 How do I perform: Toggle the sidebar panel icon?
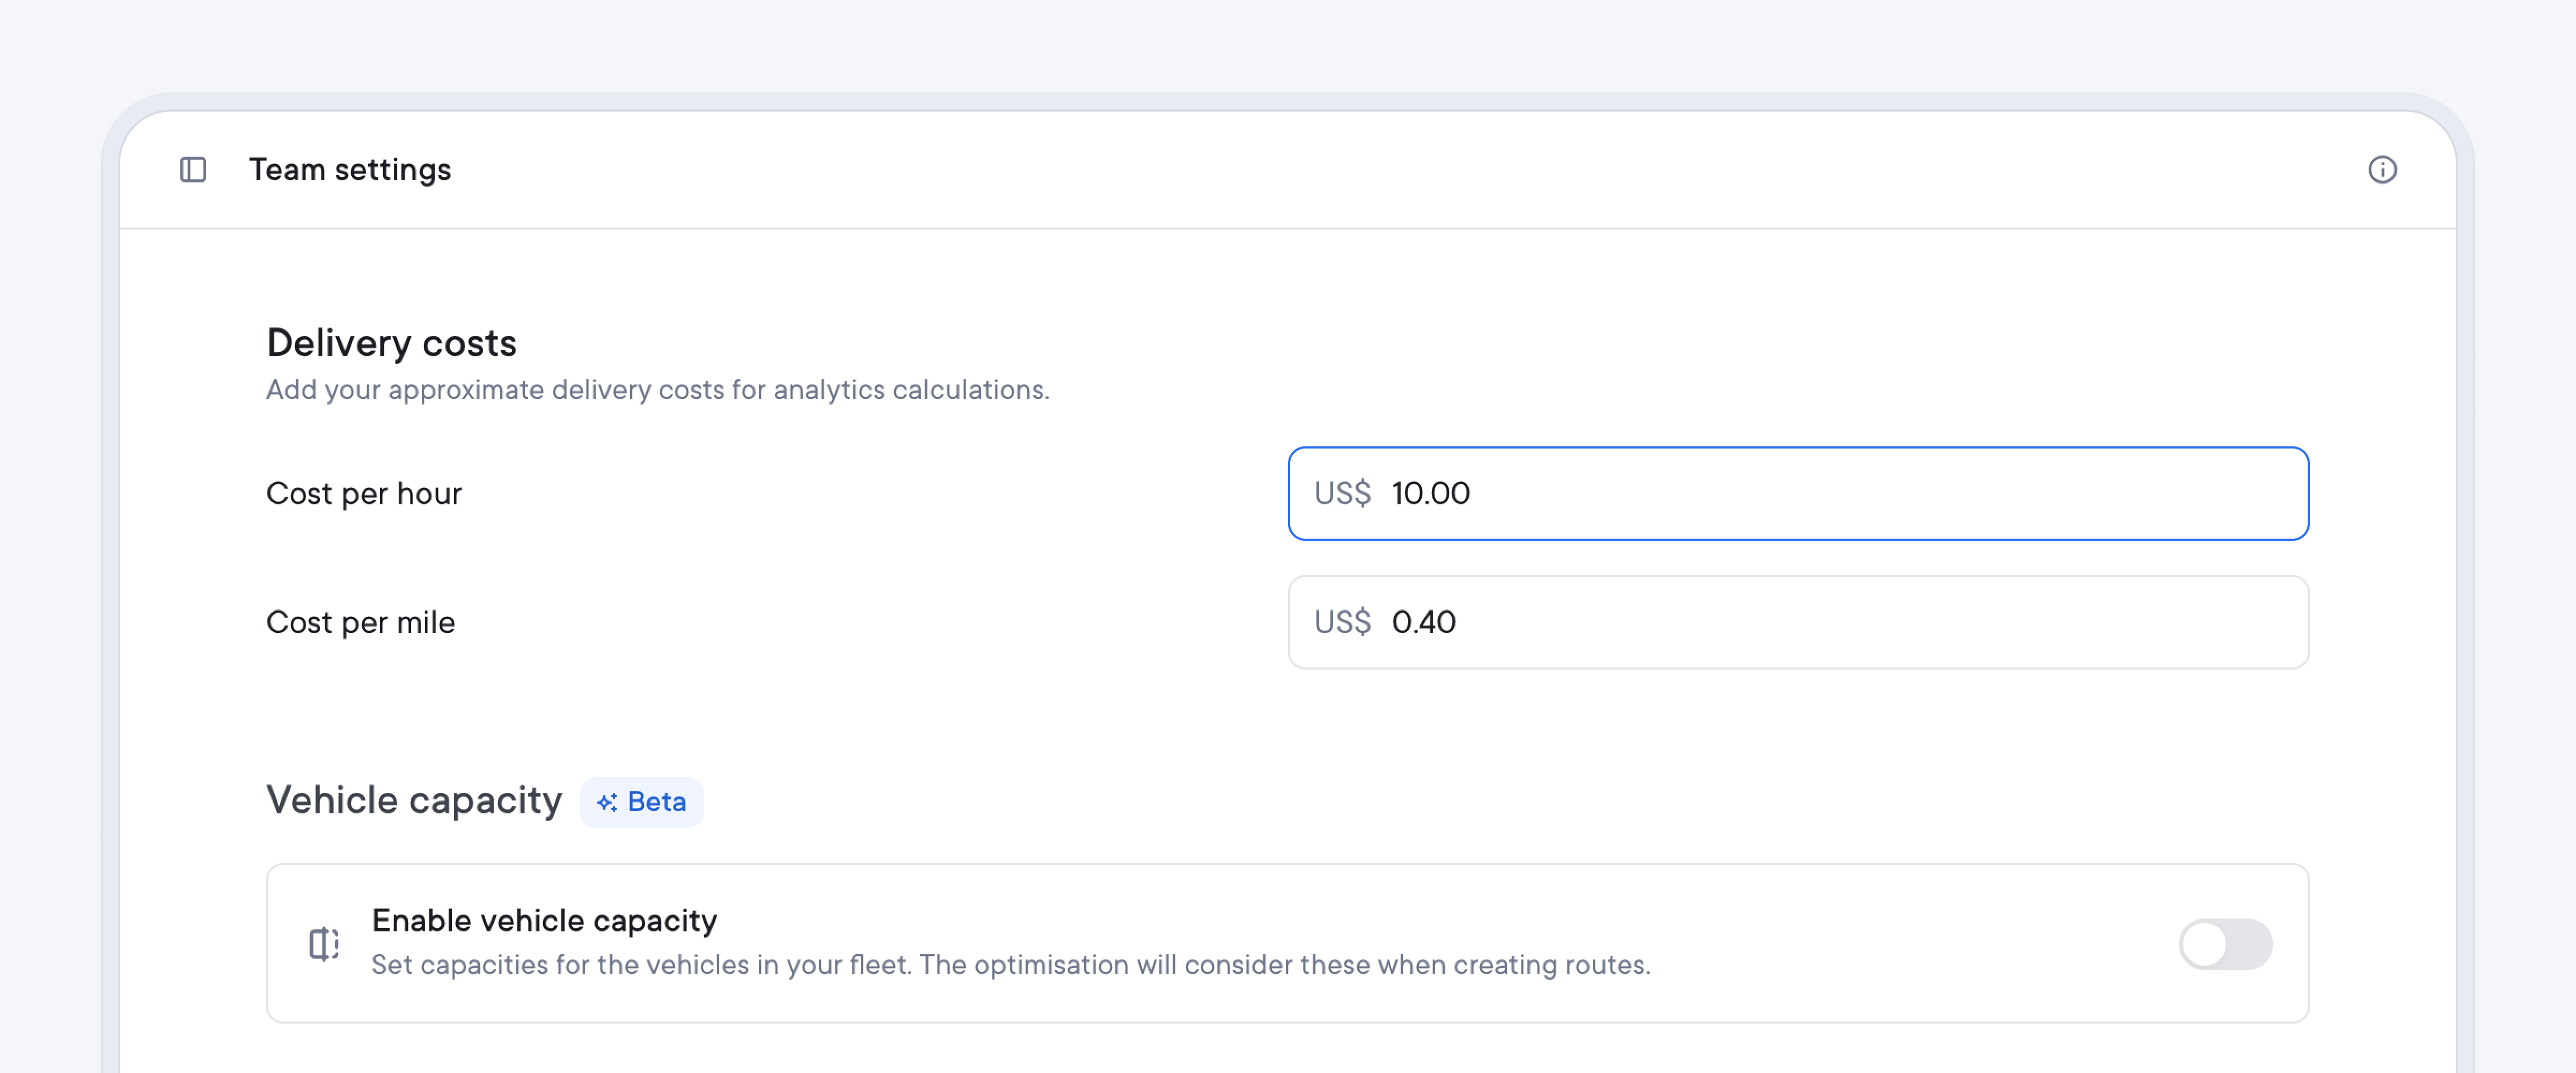193,170
